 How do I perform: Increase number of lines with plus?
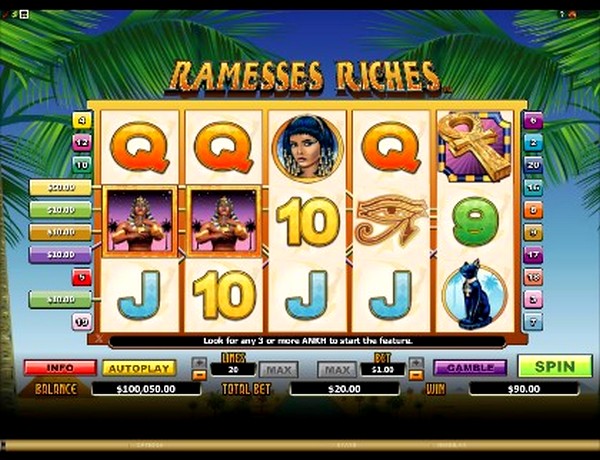(x=199, y=363)
